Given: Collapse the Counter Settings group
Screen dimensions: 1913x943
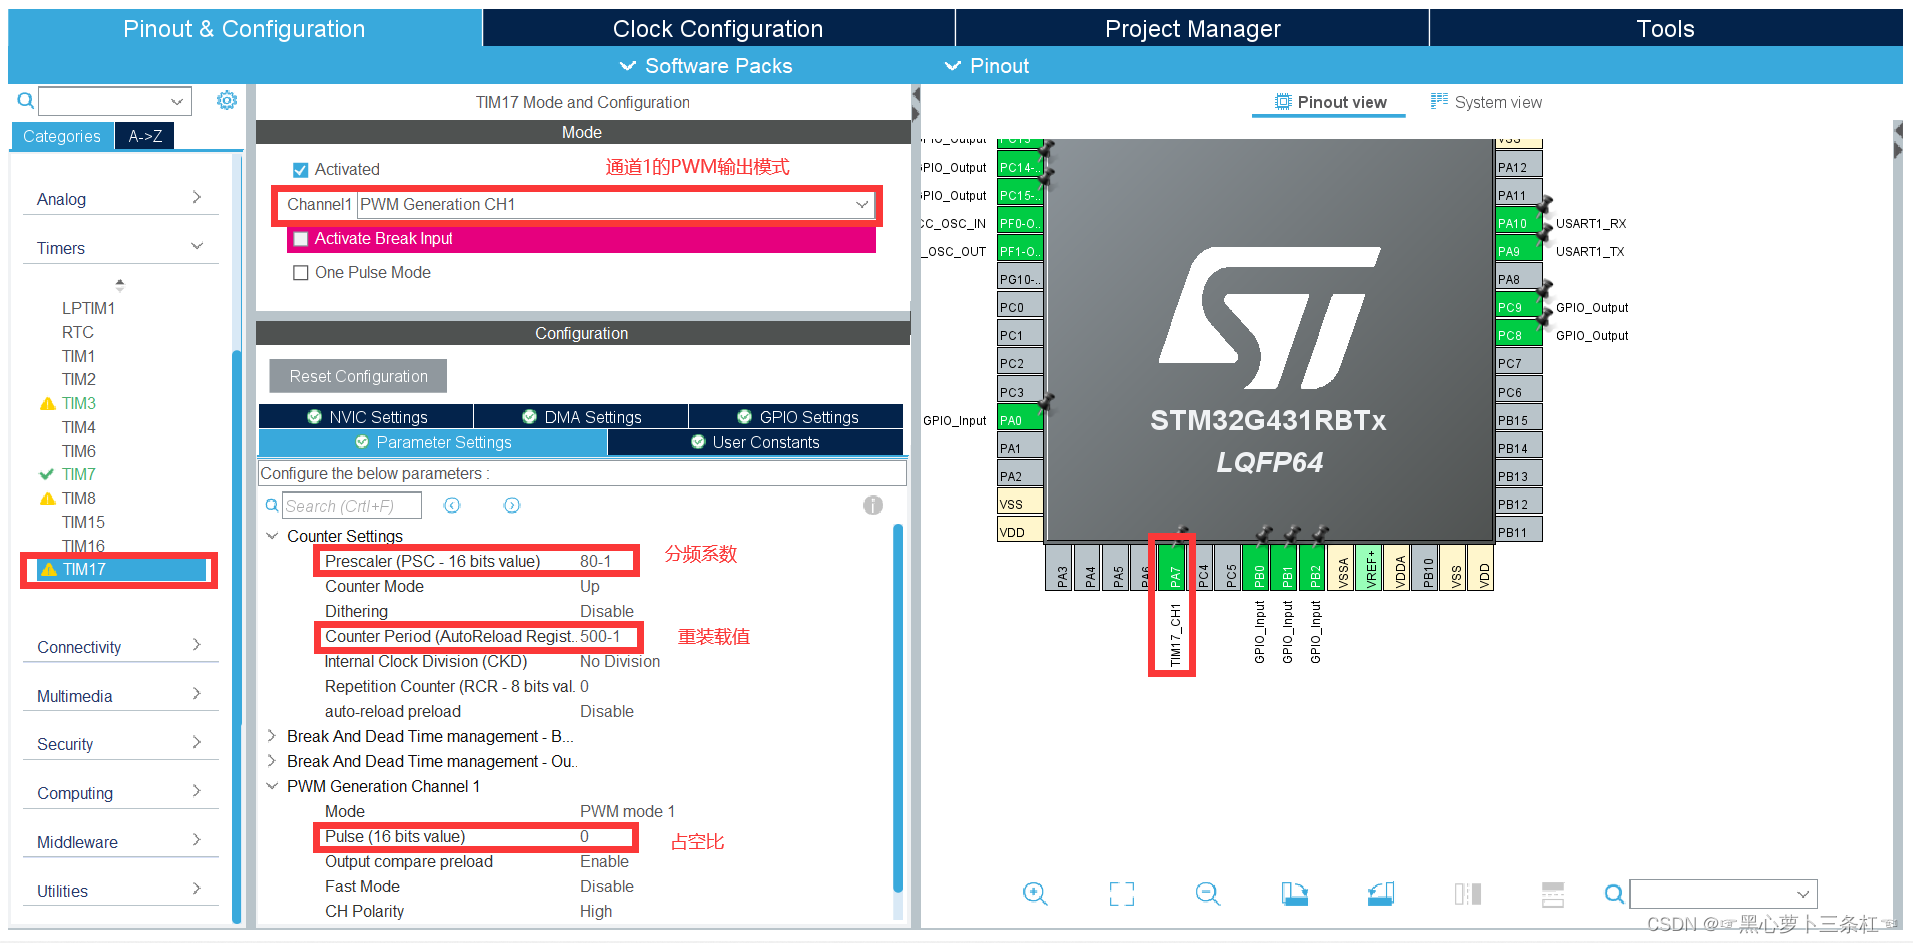Looking at the screenshot, I should (272, 536).
